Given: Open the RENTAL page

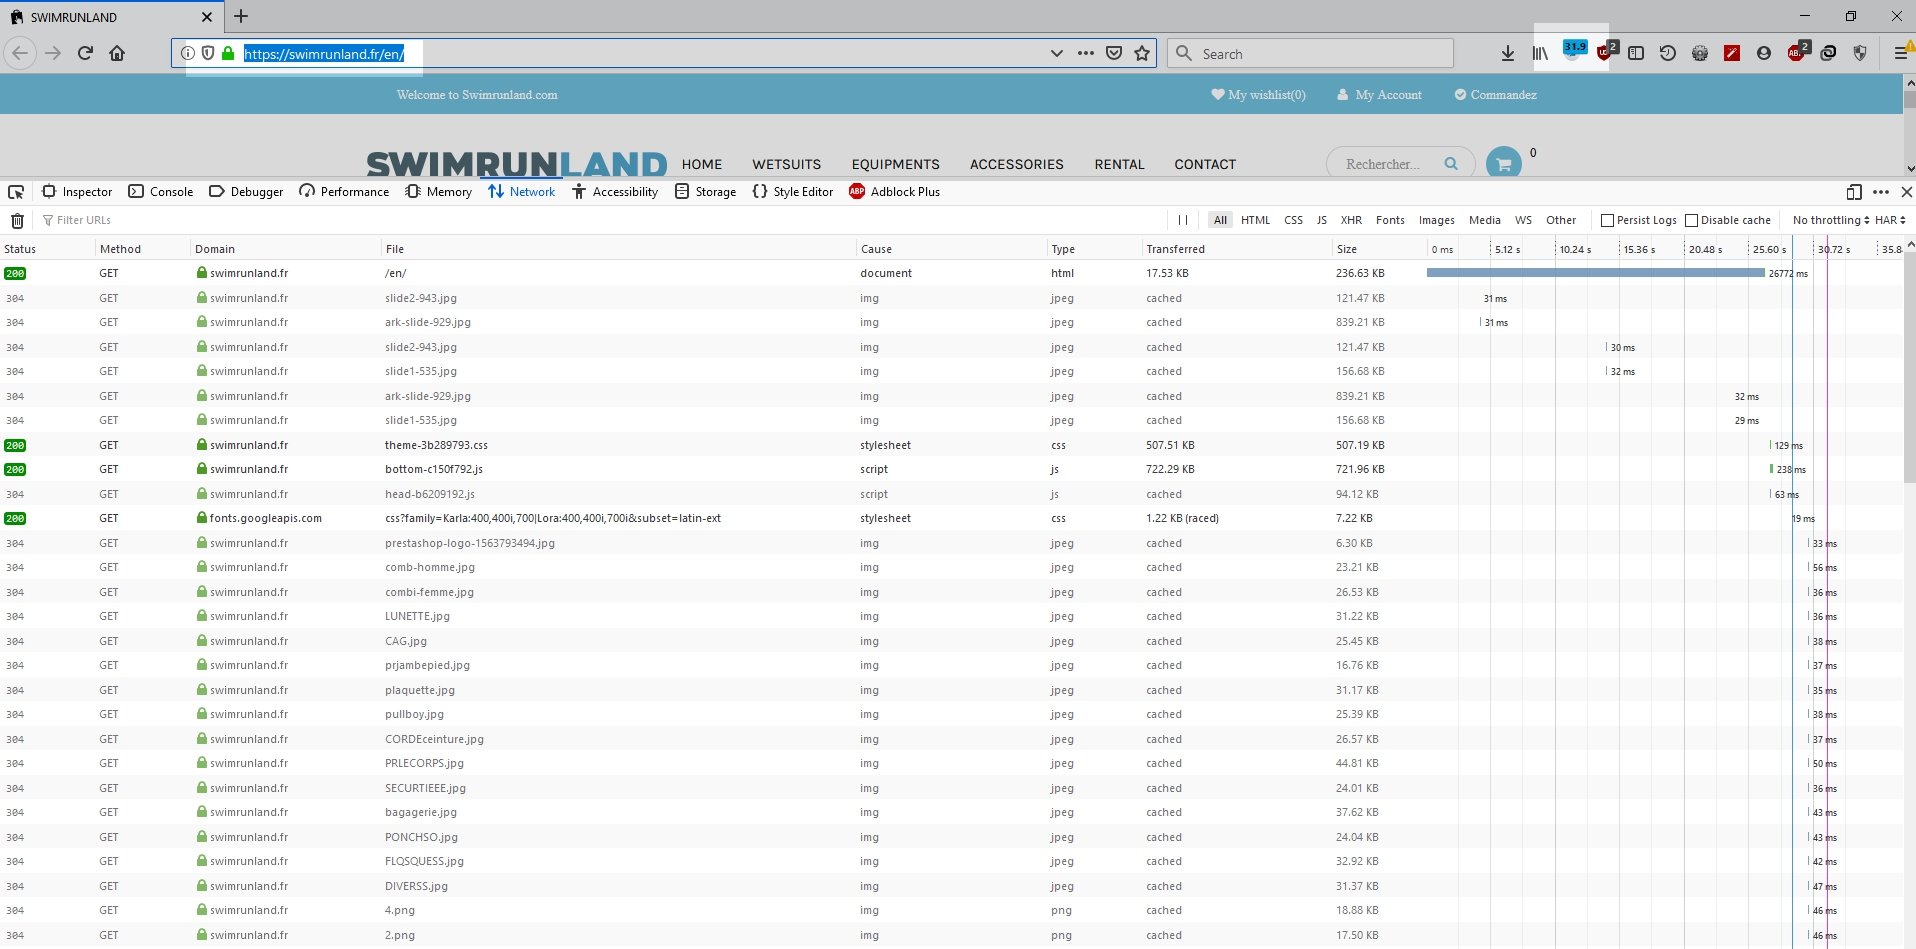Looking at the screenshot, I should 1119,164.
